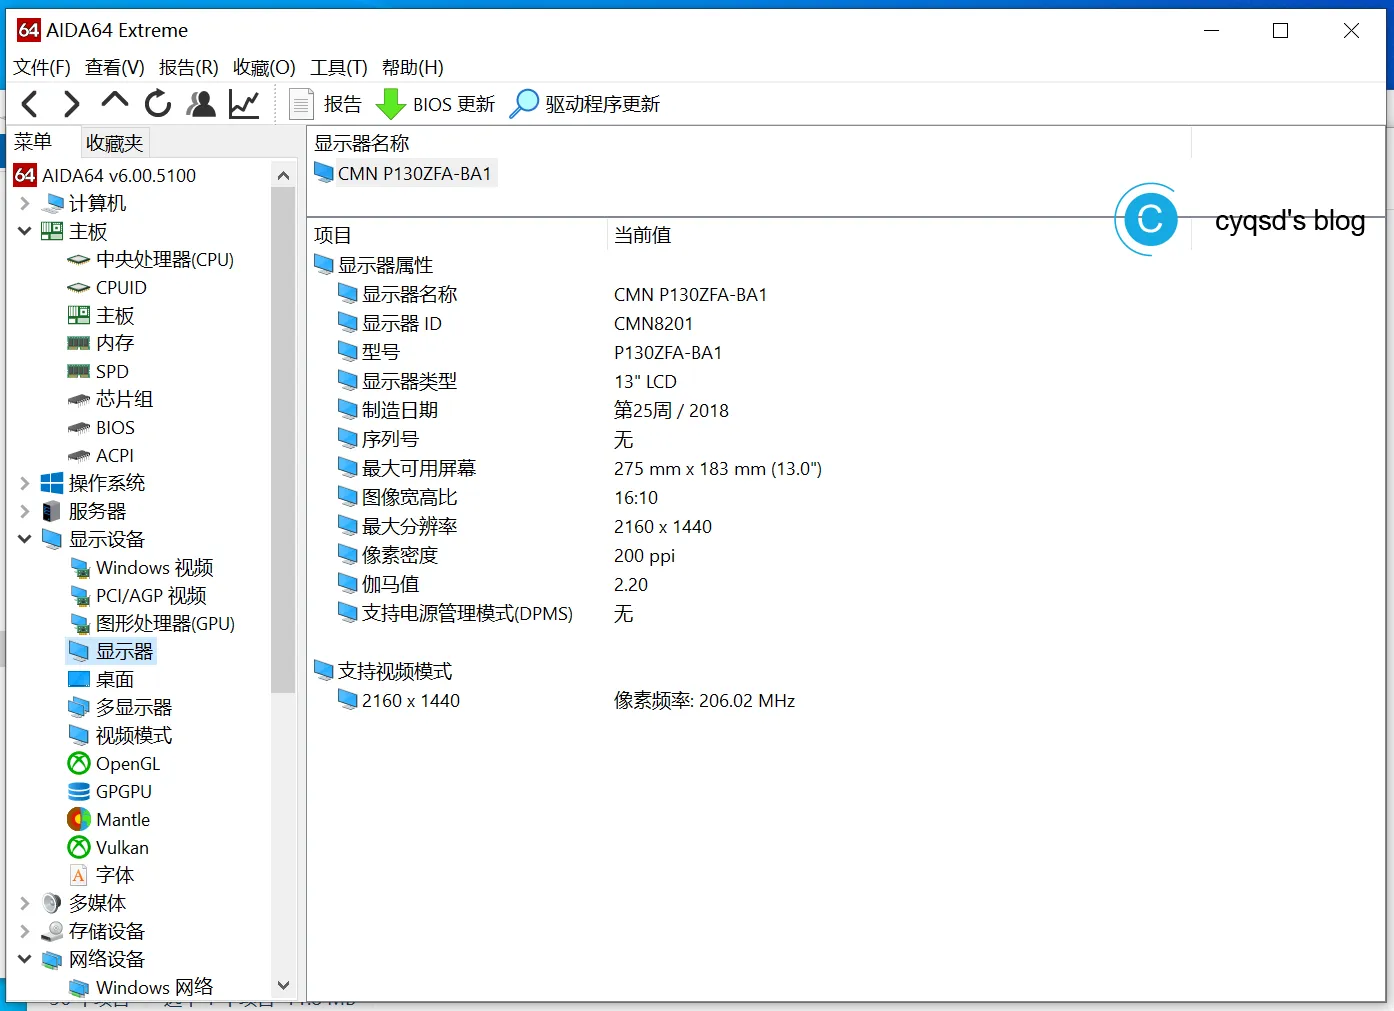Open the 查看(V) menu
The image size is (1394, 1011).
coord(115,67)
